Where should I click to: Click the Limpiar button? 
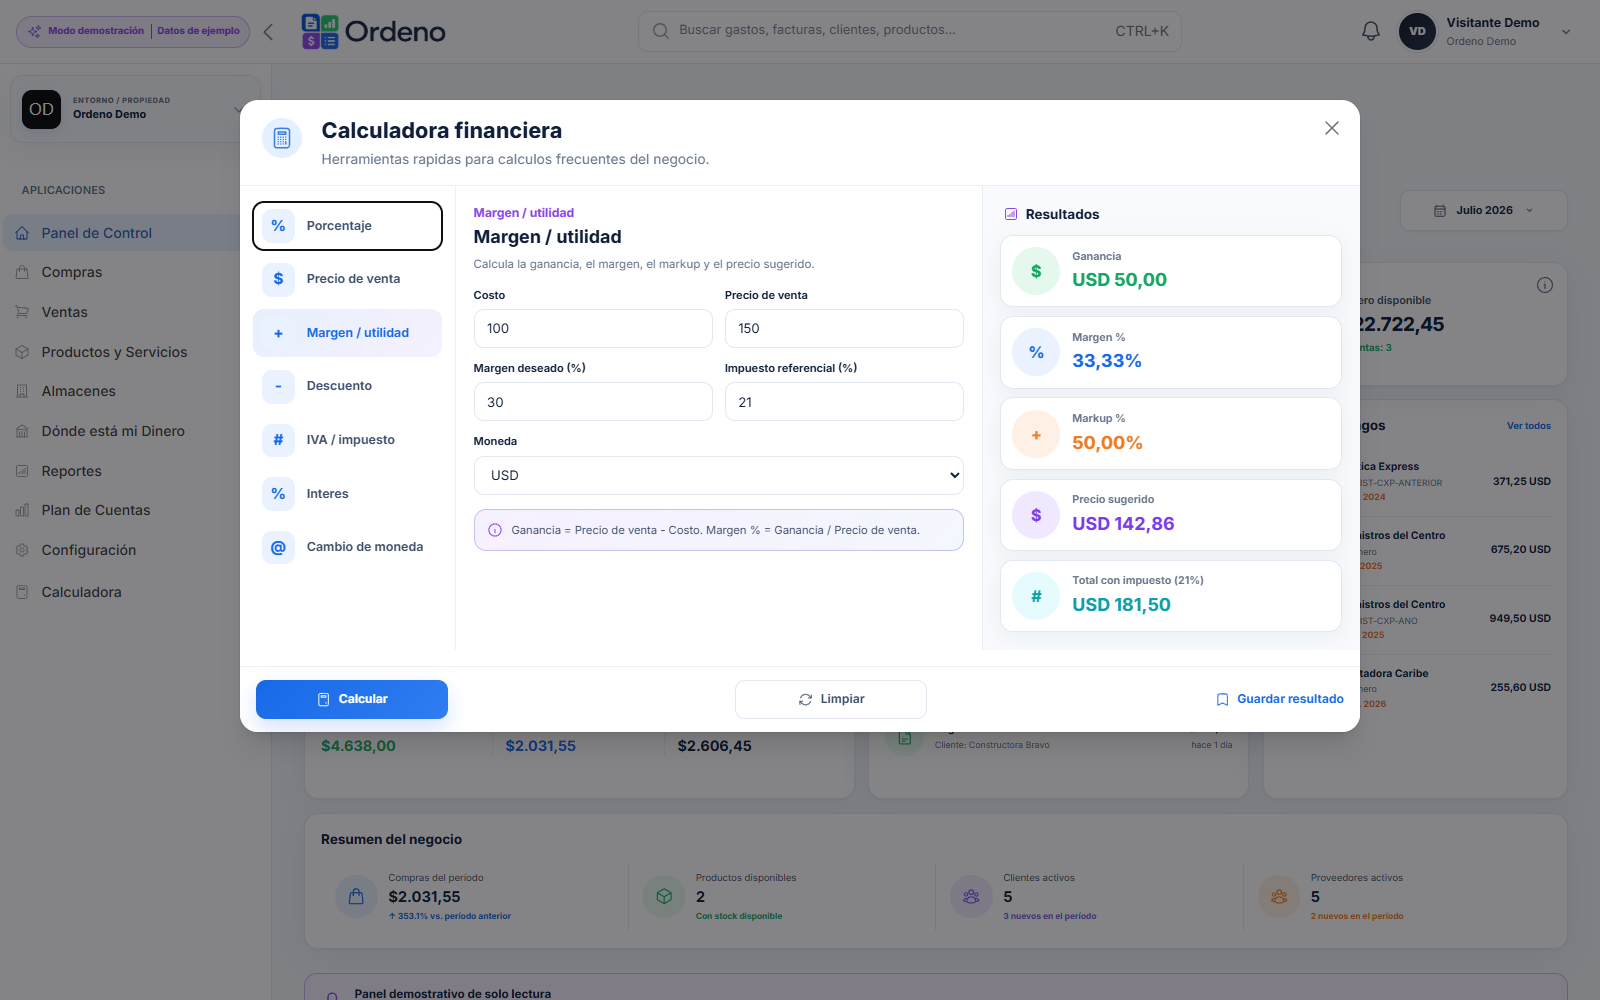coord(831,699)
